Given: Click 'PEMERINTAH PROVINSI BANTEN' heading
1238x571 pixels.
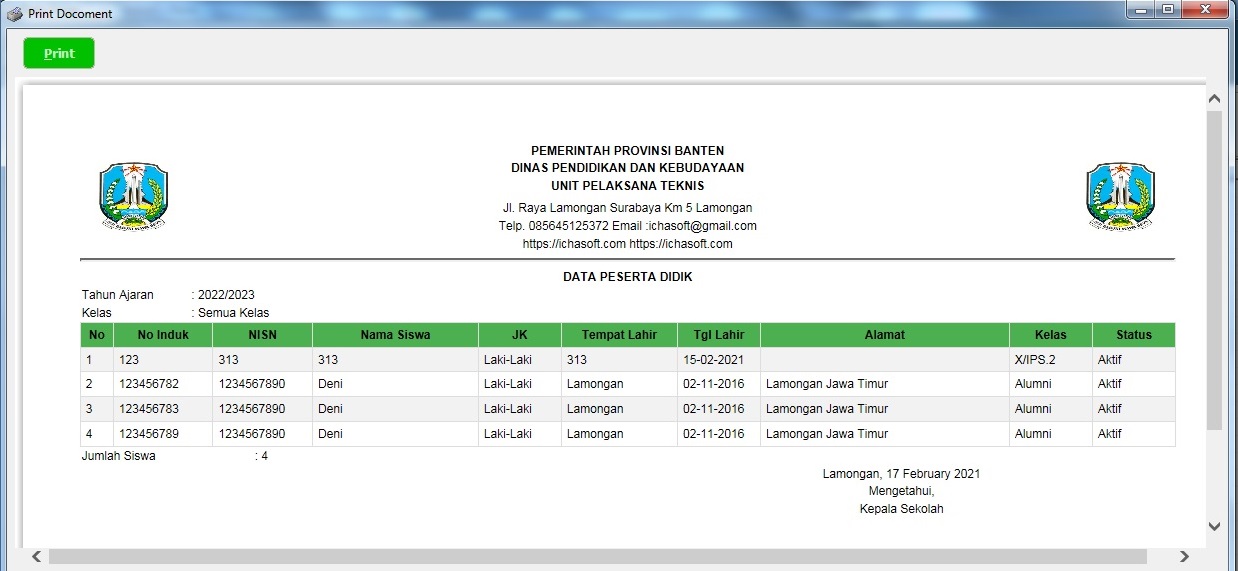Looking at the screenshot, I should click(628, 150).
